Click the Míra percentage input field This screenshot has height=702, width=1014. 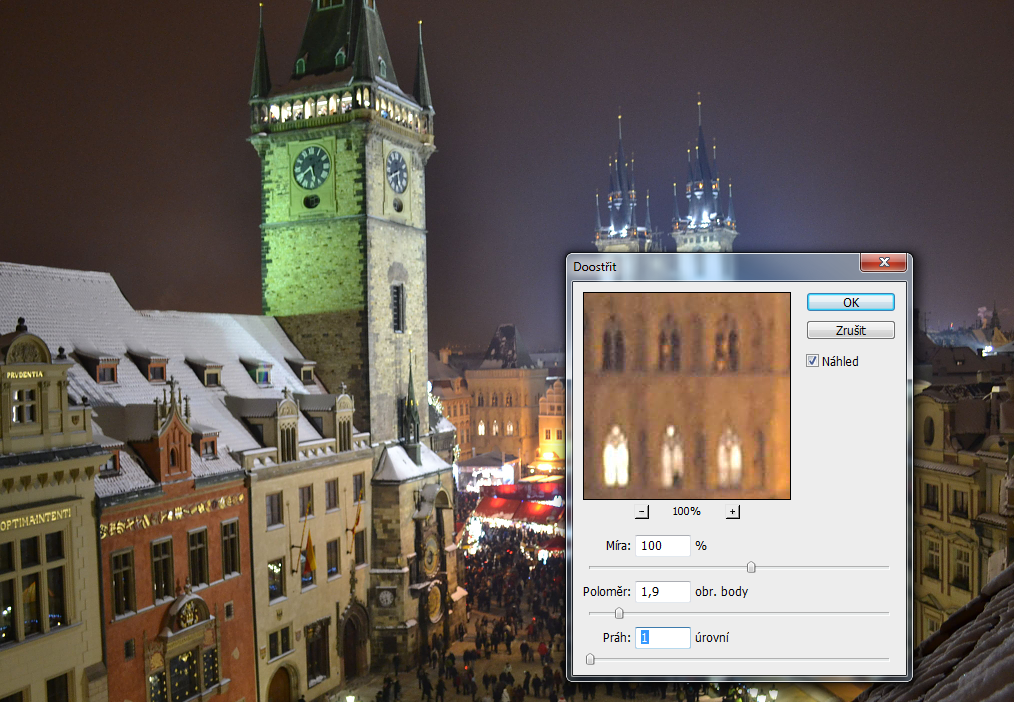[662, 546]
